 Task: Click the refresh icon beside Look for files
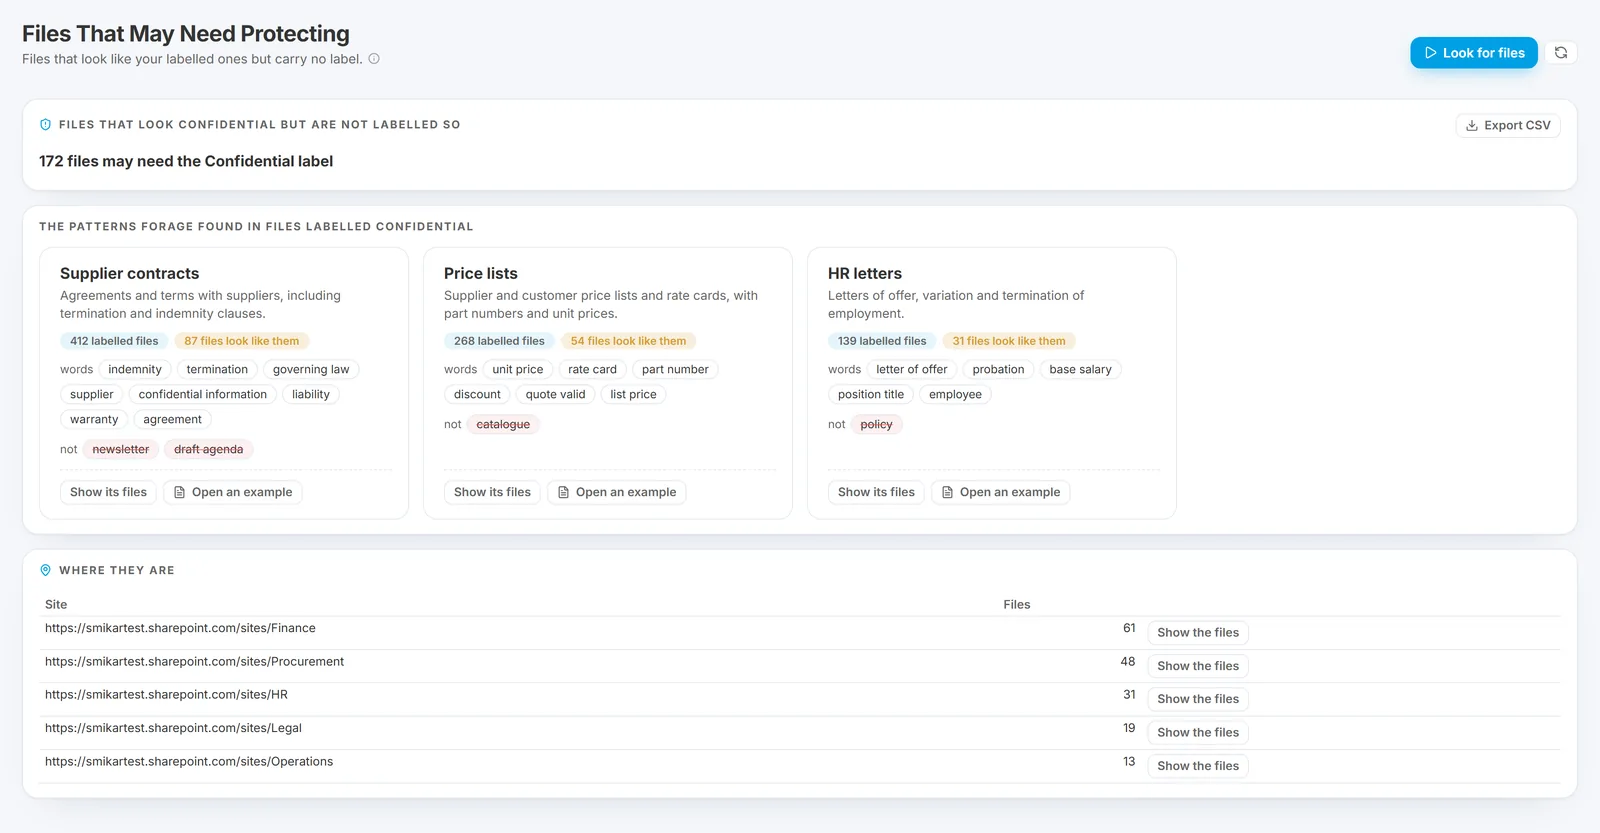pos(1560,53)
